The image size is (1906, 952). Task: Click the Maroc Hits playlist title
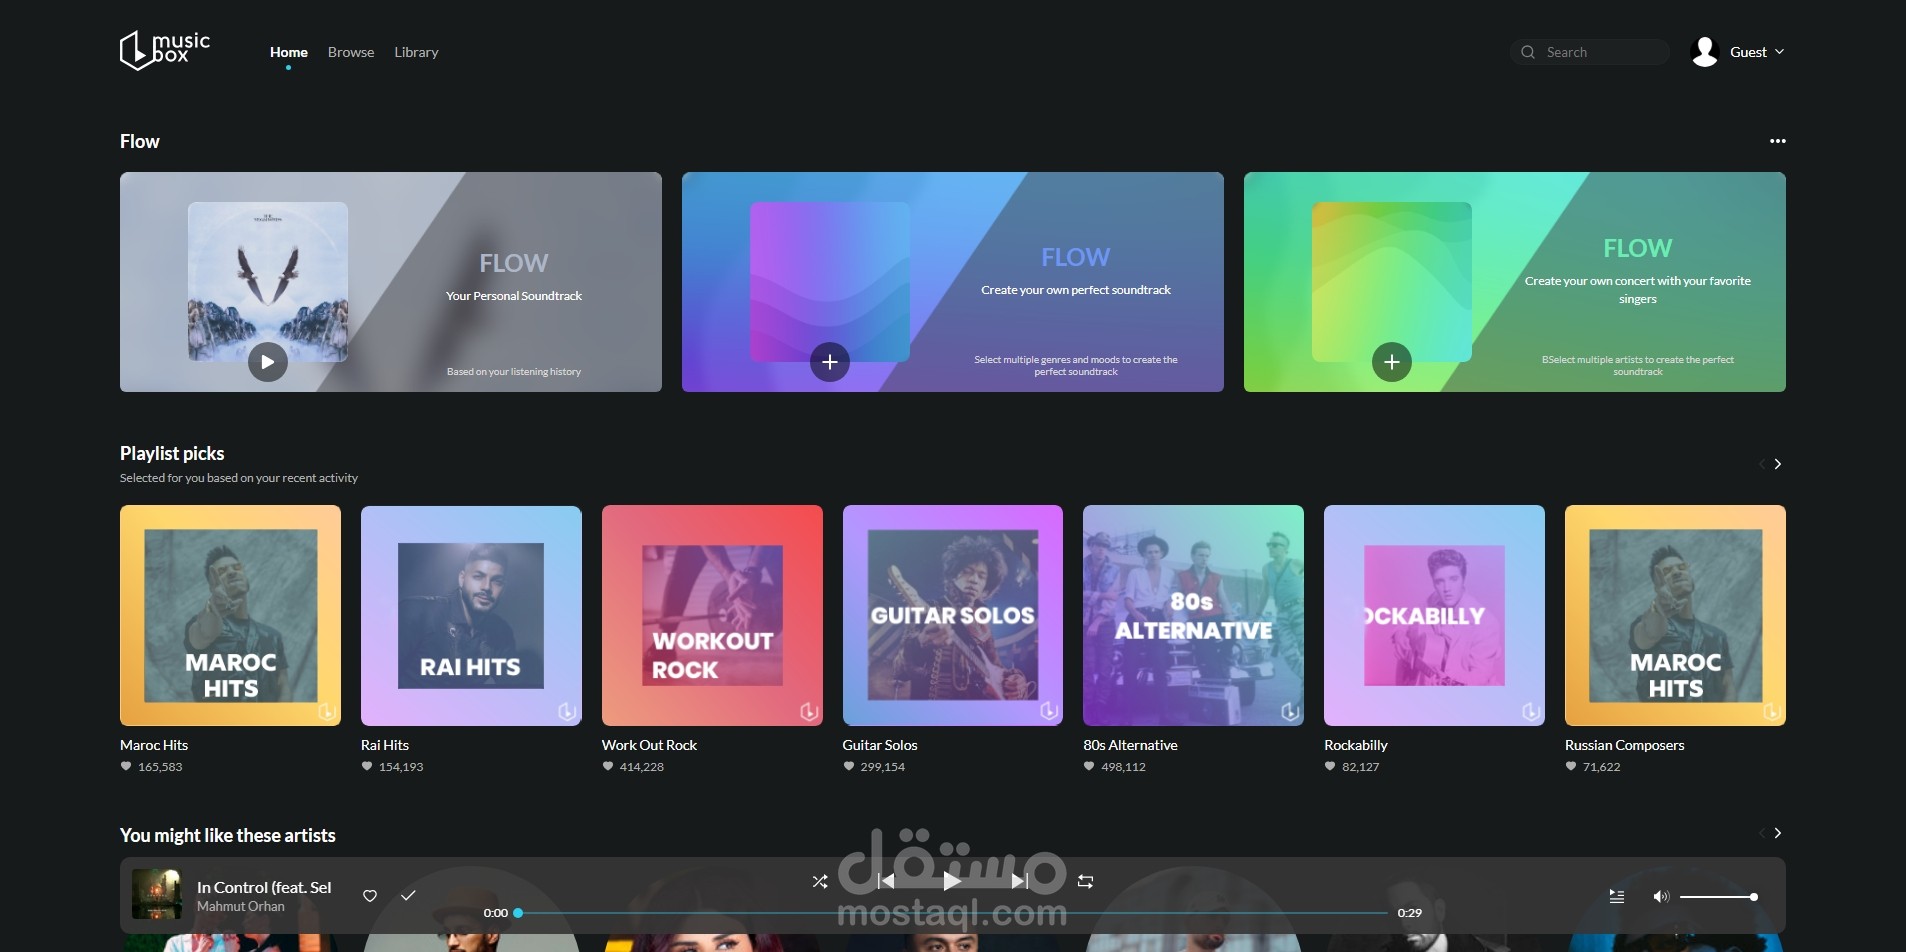tap(154, 745)
